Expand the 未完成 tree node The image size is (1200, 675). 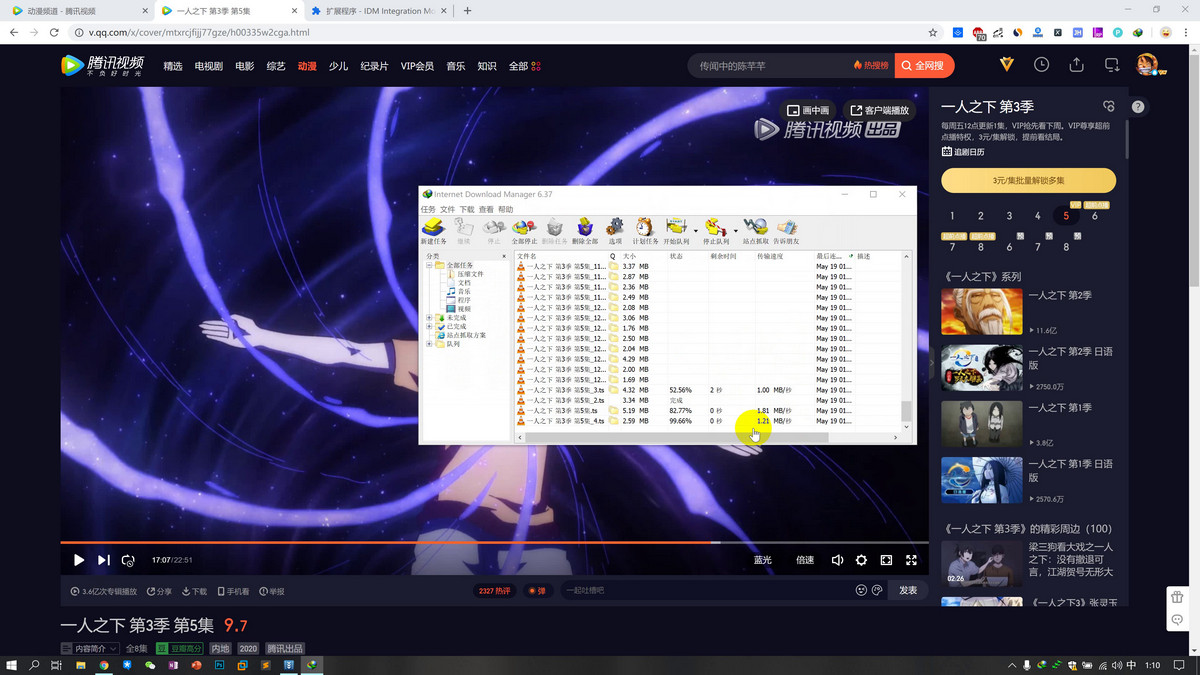click(429, 318)
